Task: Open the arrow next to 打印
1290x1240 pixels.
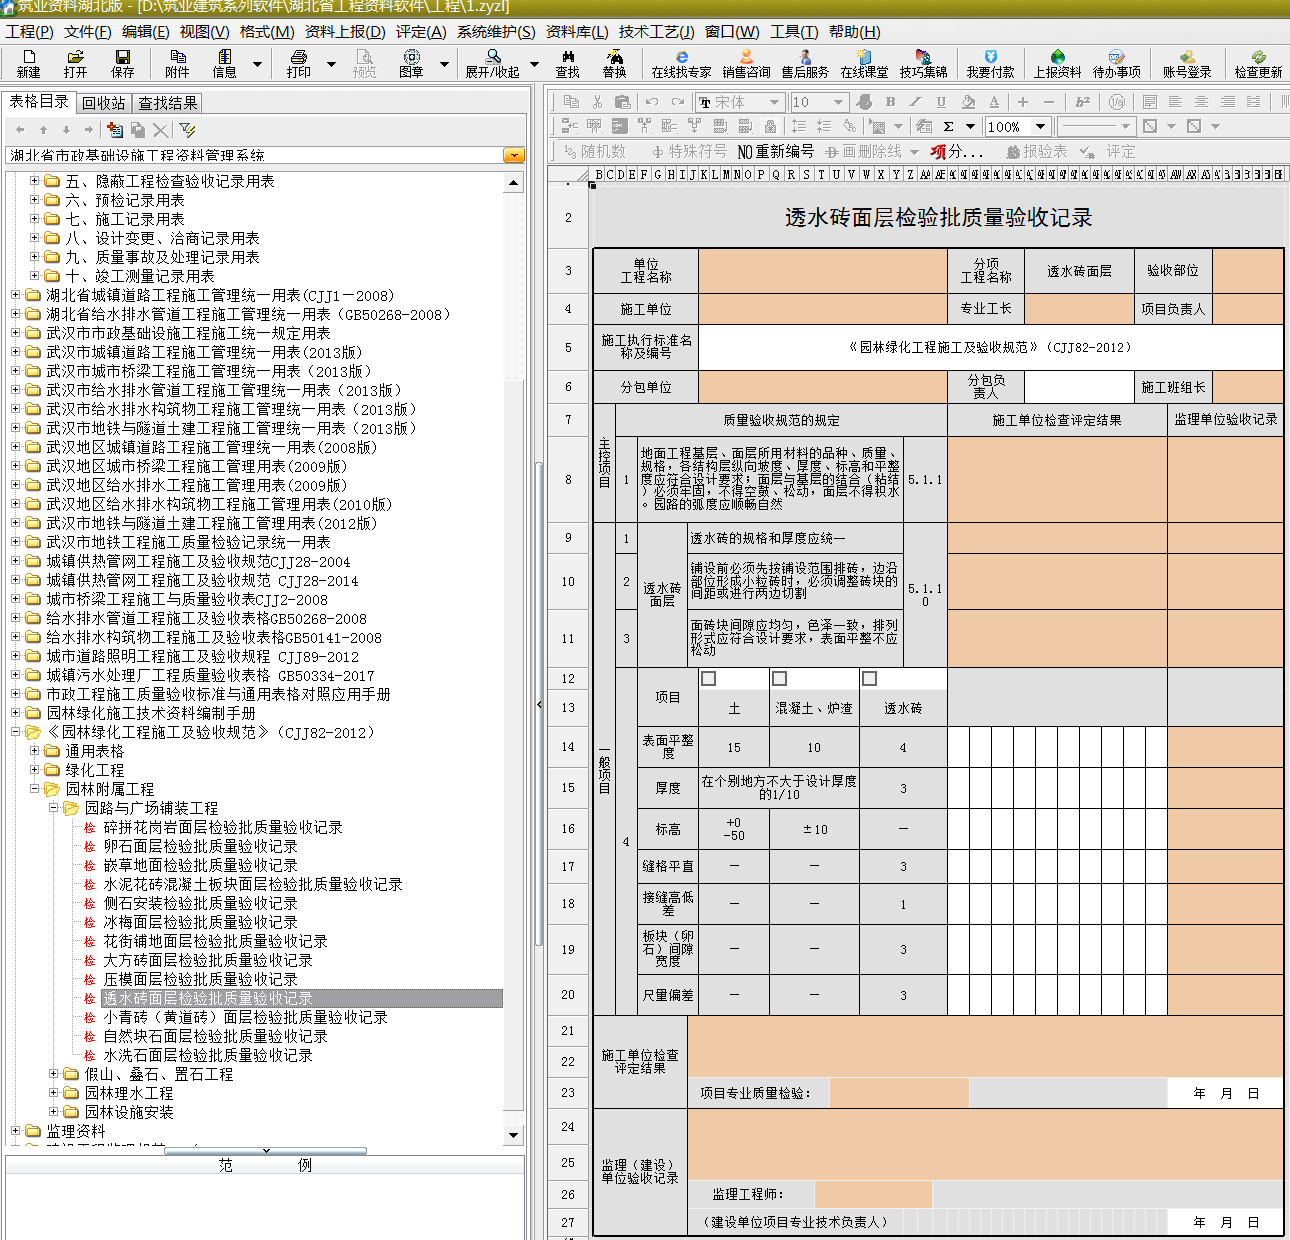Action: (x=331, y=64)
